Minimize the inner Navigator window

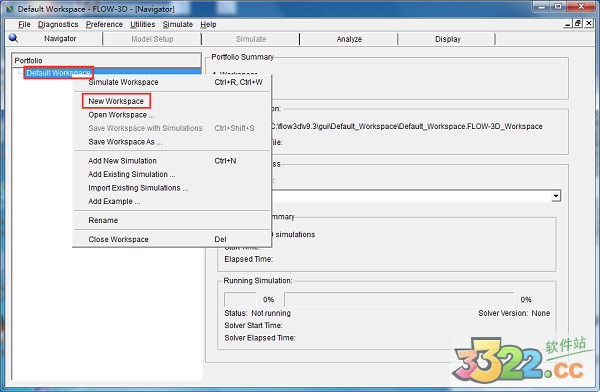(x=568, y=23)
